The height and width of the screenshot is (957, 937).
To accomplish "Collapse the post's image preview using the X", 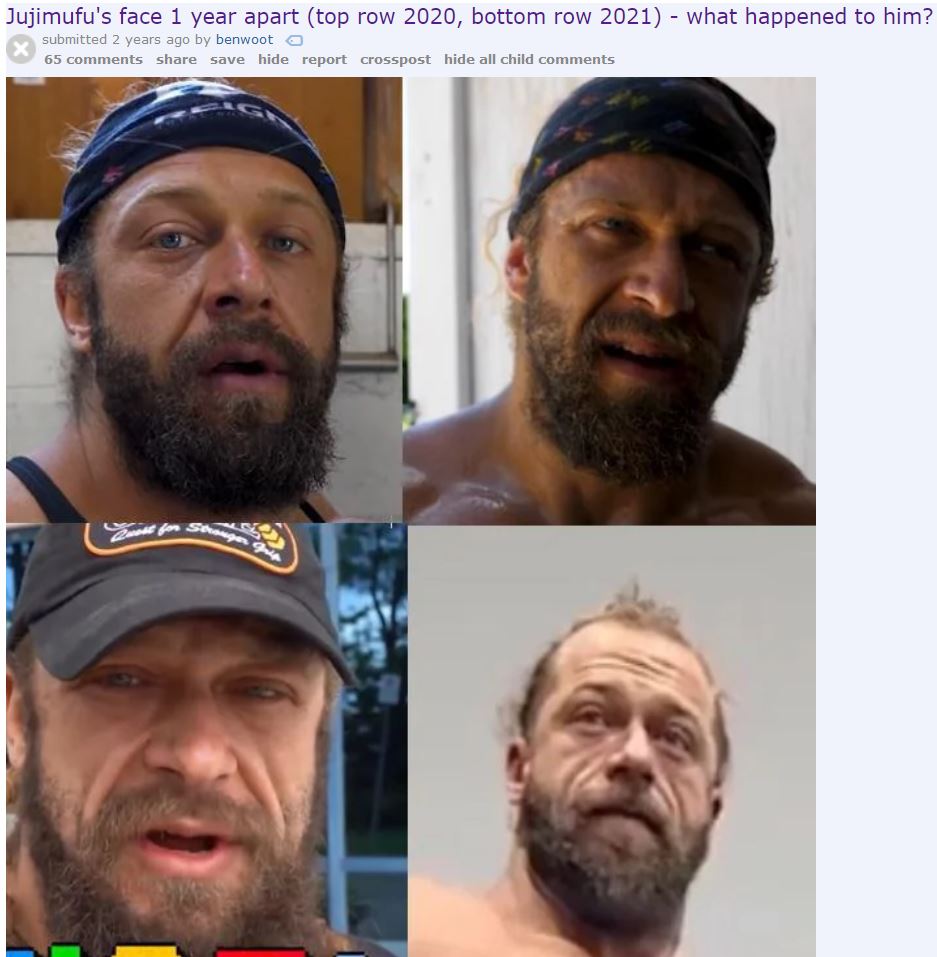I will (21, 49).
